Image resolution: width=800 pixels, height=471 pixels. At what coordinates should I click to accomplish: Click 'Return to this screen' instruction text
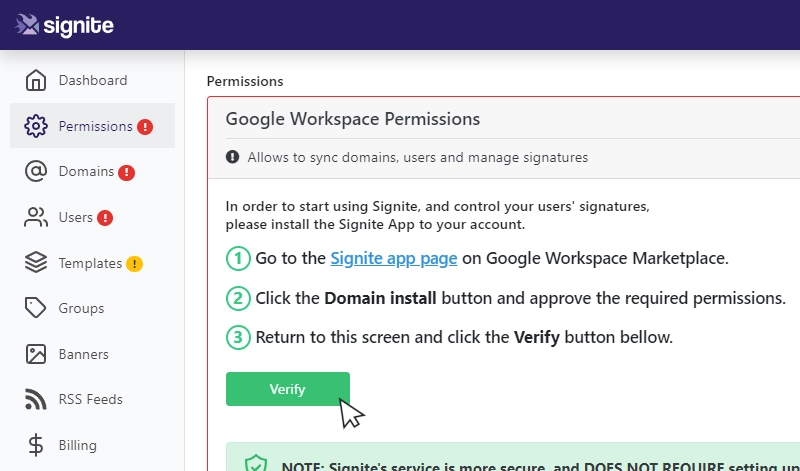(464, 337)
